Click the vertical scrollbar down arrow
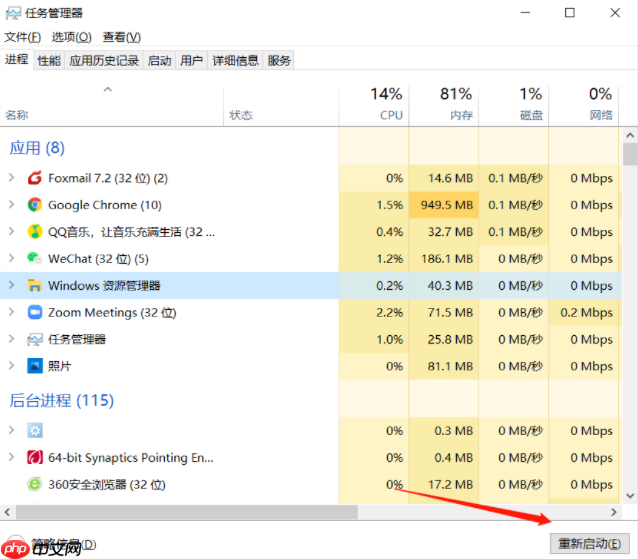Image resolution: width=638 pixels, height=559 pixels. tap(630, 496)
